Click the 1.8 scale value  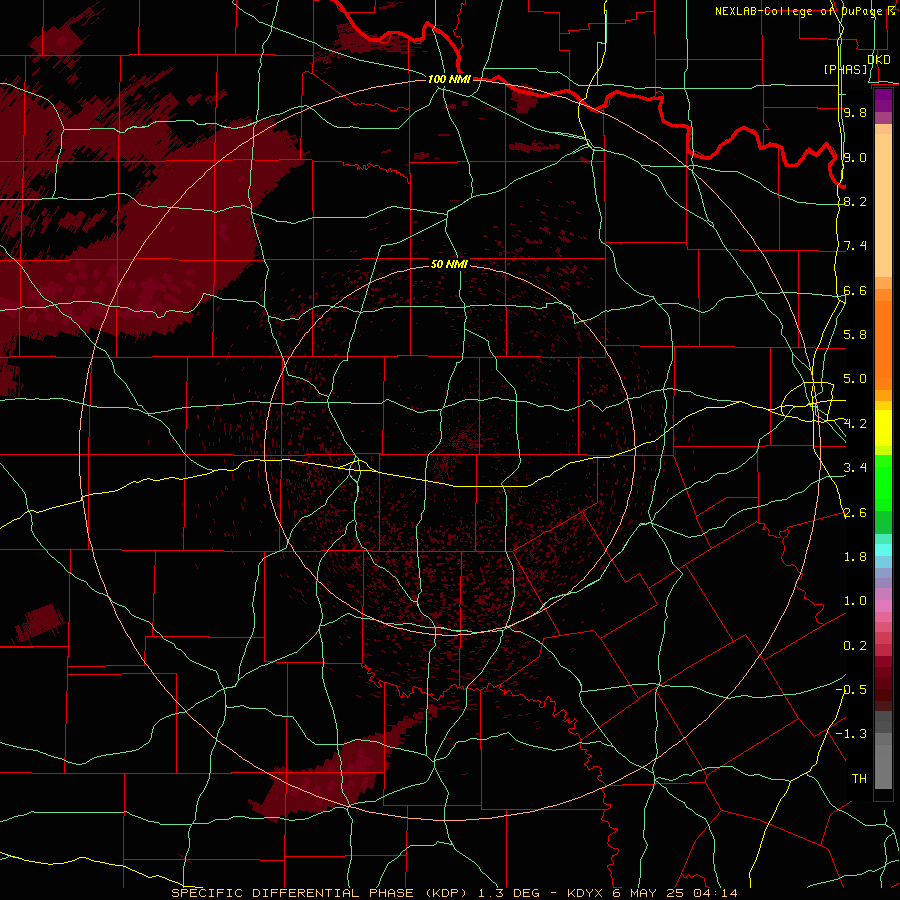(855, 557)
